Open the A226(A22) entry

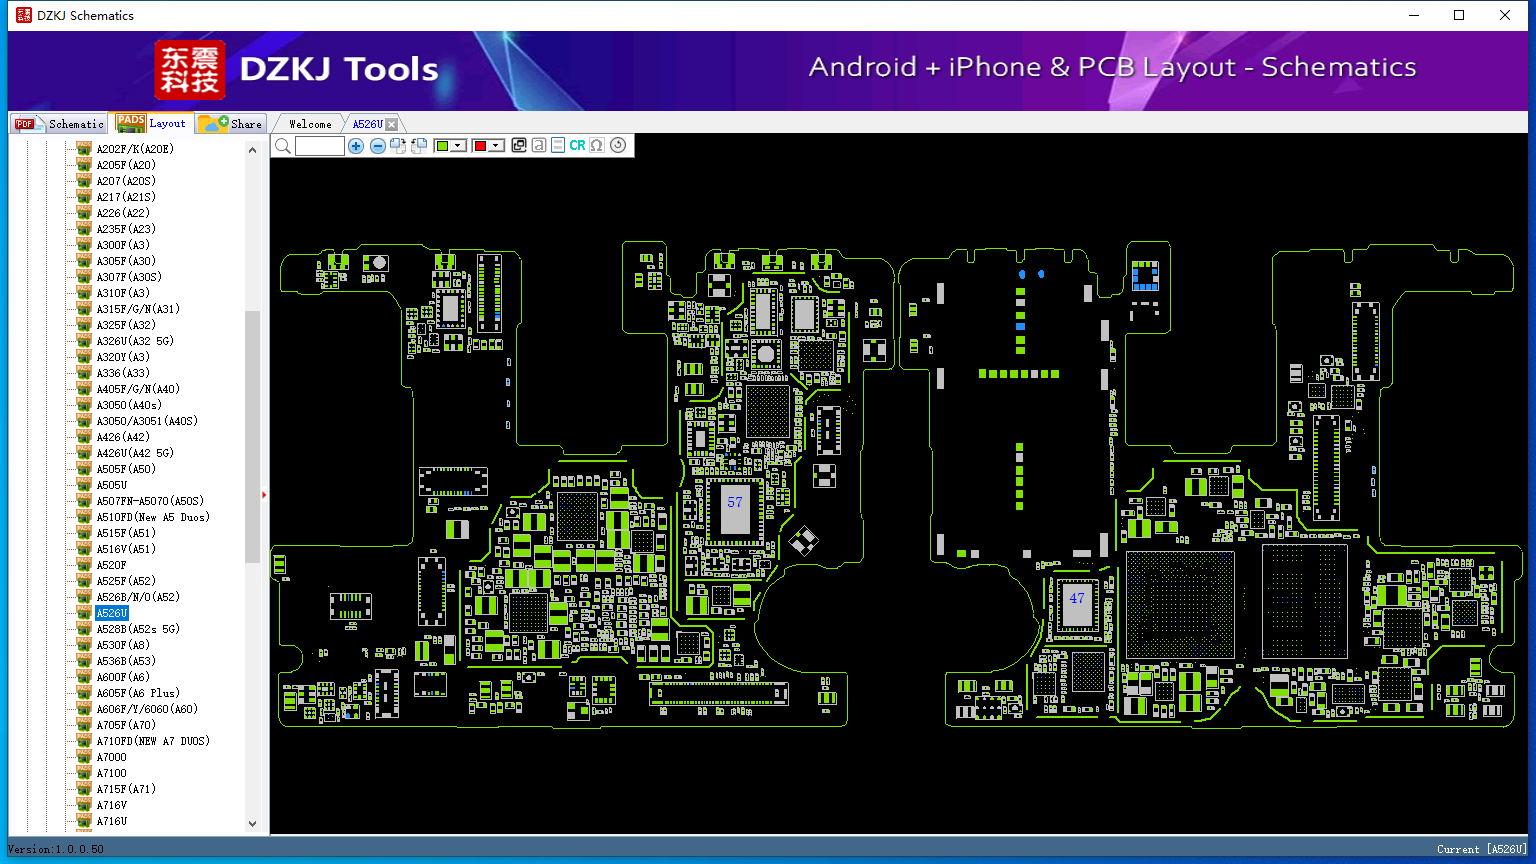point(123,213)
